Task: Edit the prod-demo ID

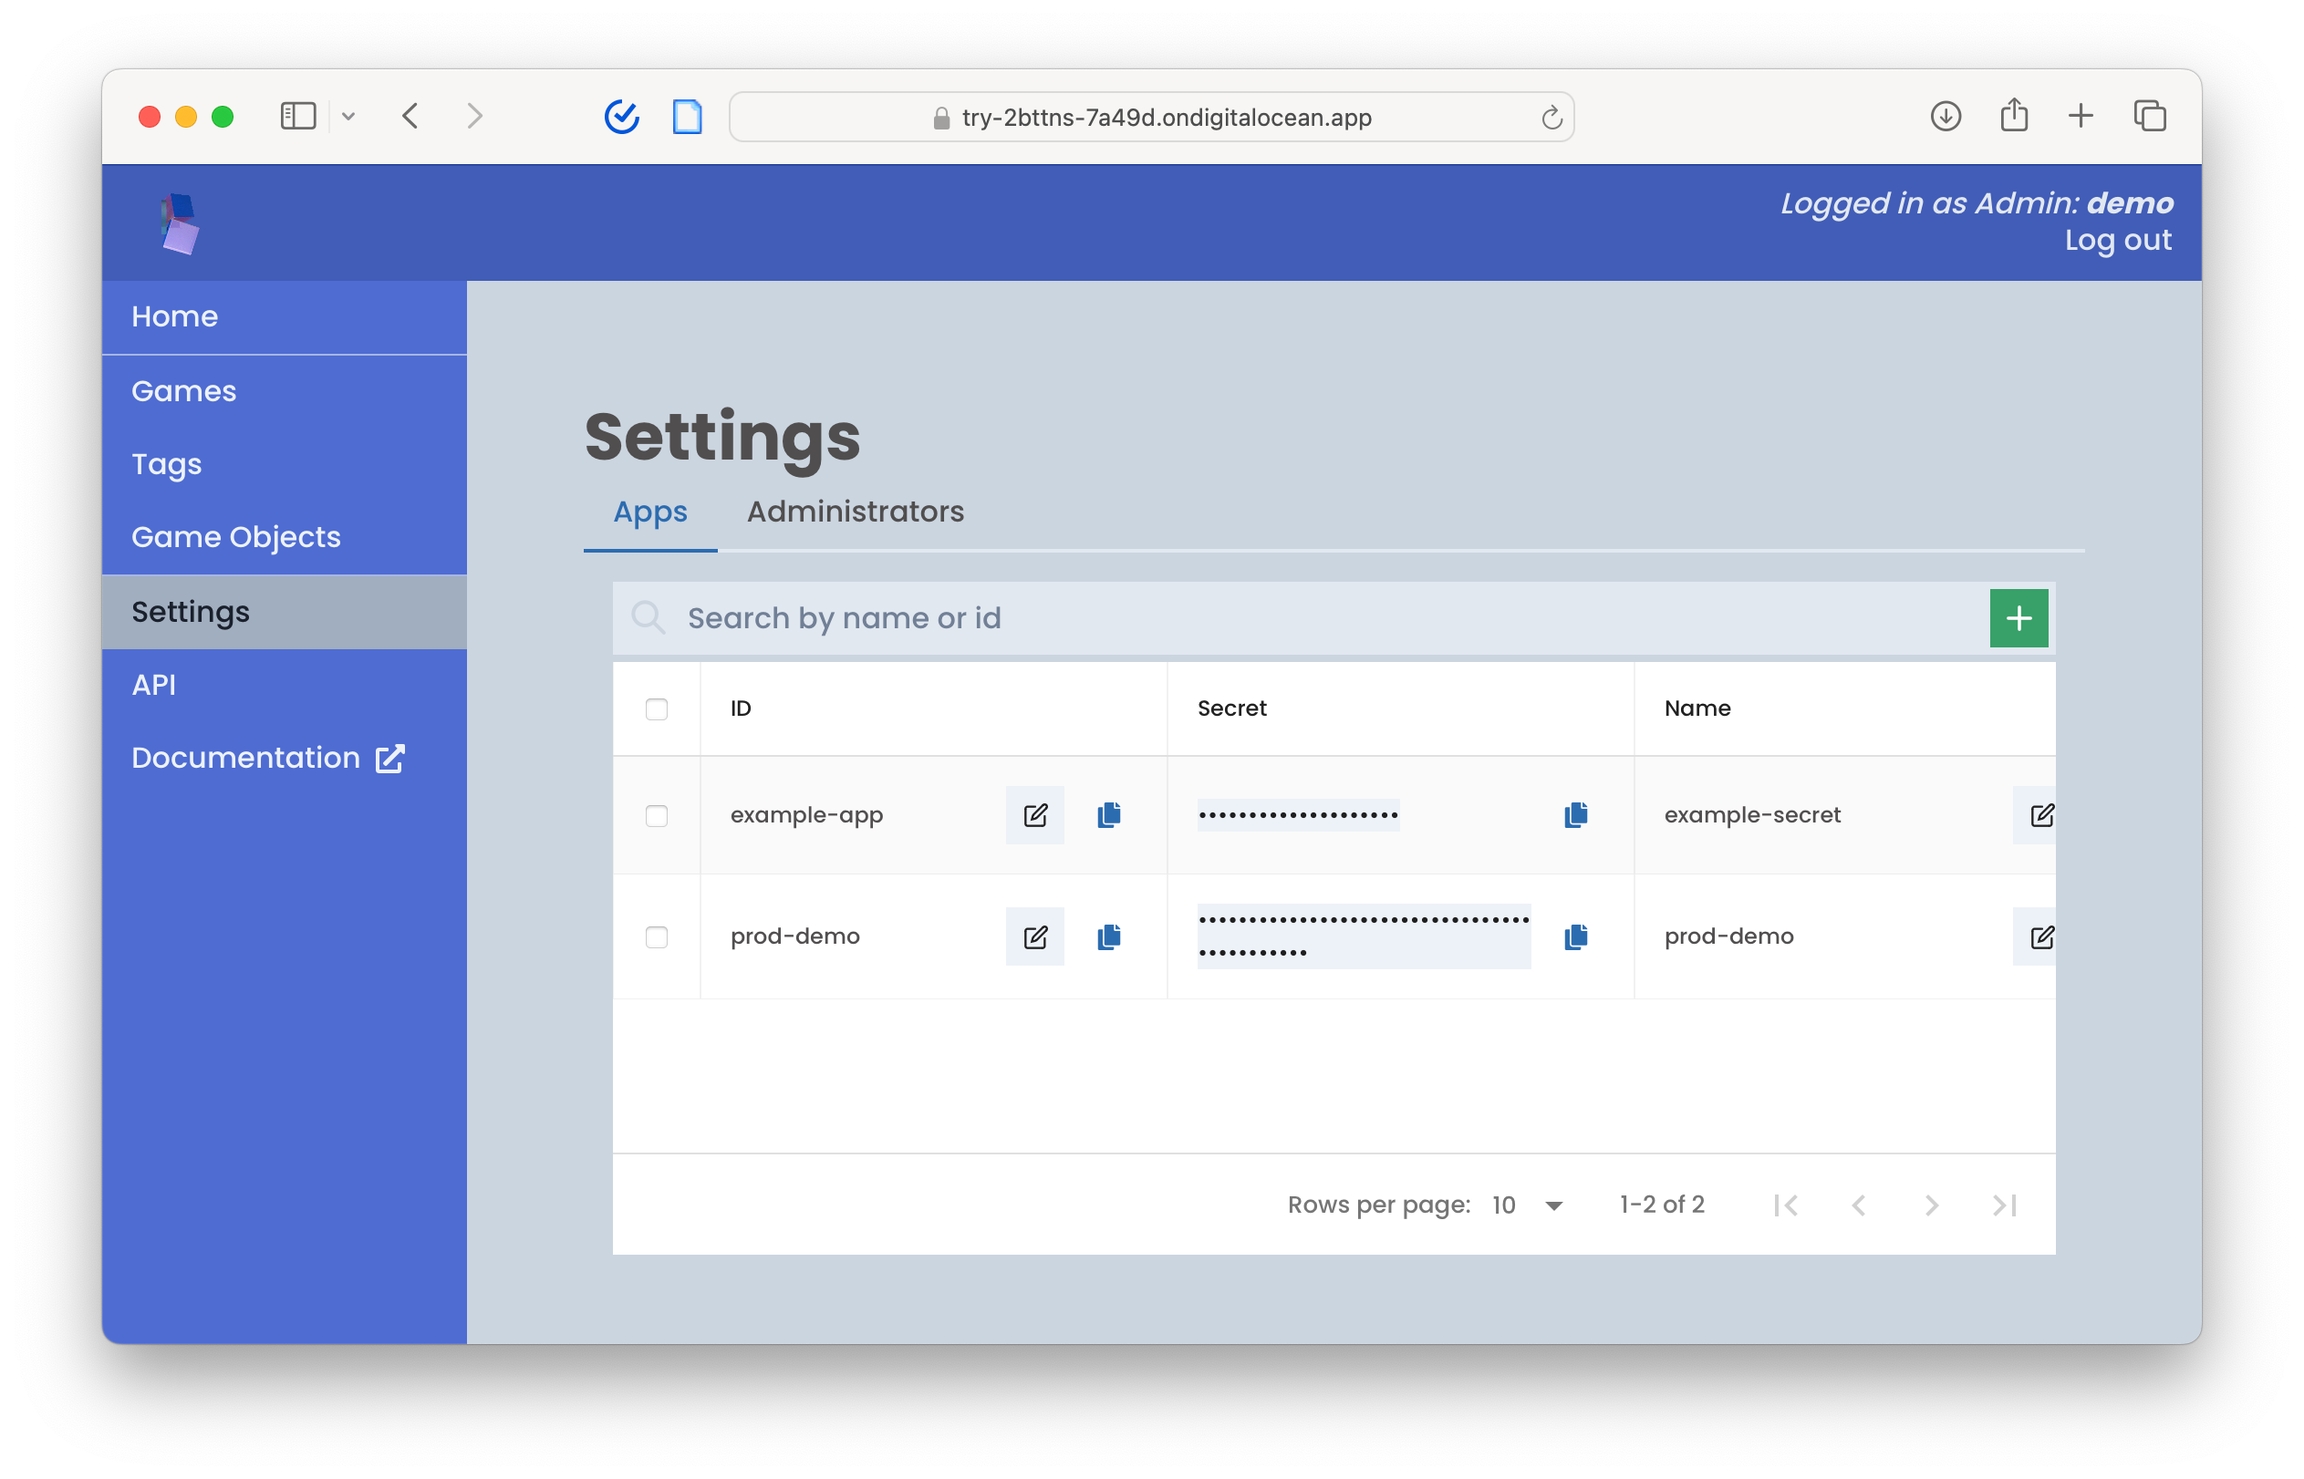Action: click(x=1035, y=937)
